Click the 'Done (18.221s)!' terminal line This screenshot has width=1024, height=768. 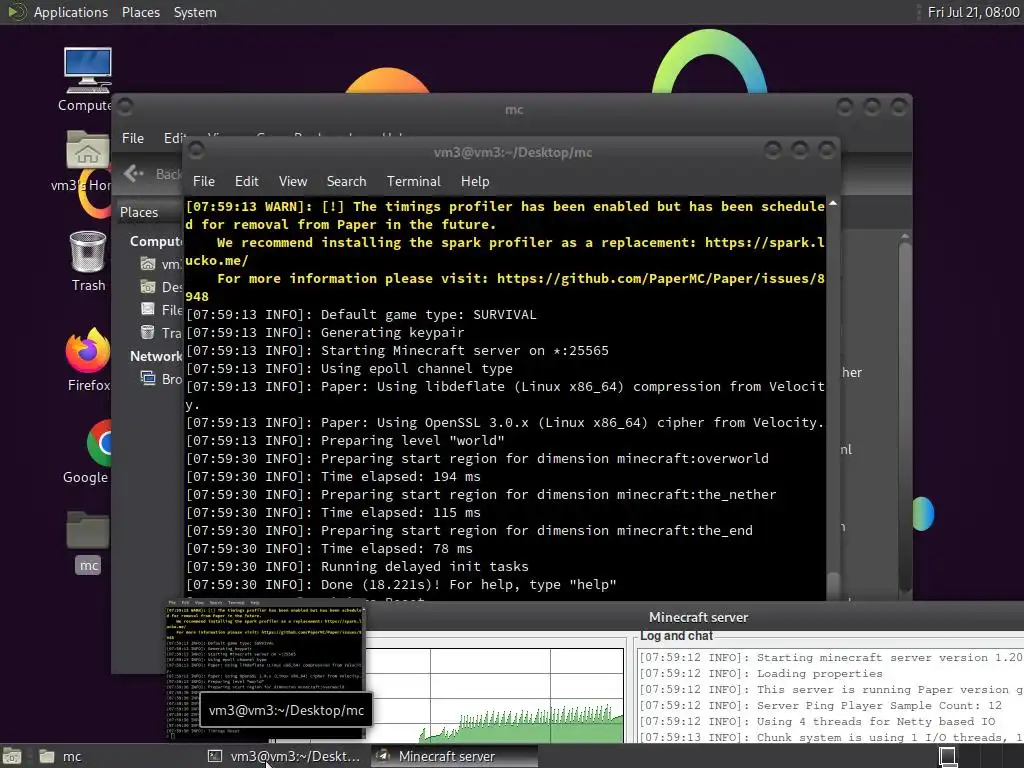[401, 584]
